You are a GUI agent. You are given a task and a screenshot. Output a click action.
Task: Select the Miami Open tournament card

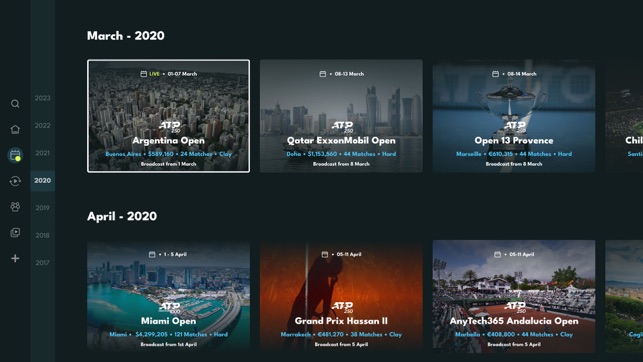[x=169, y=296]
